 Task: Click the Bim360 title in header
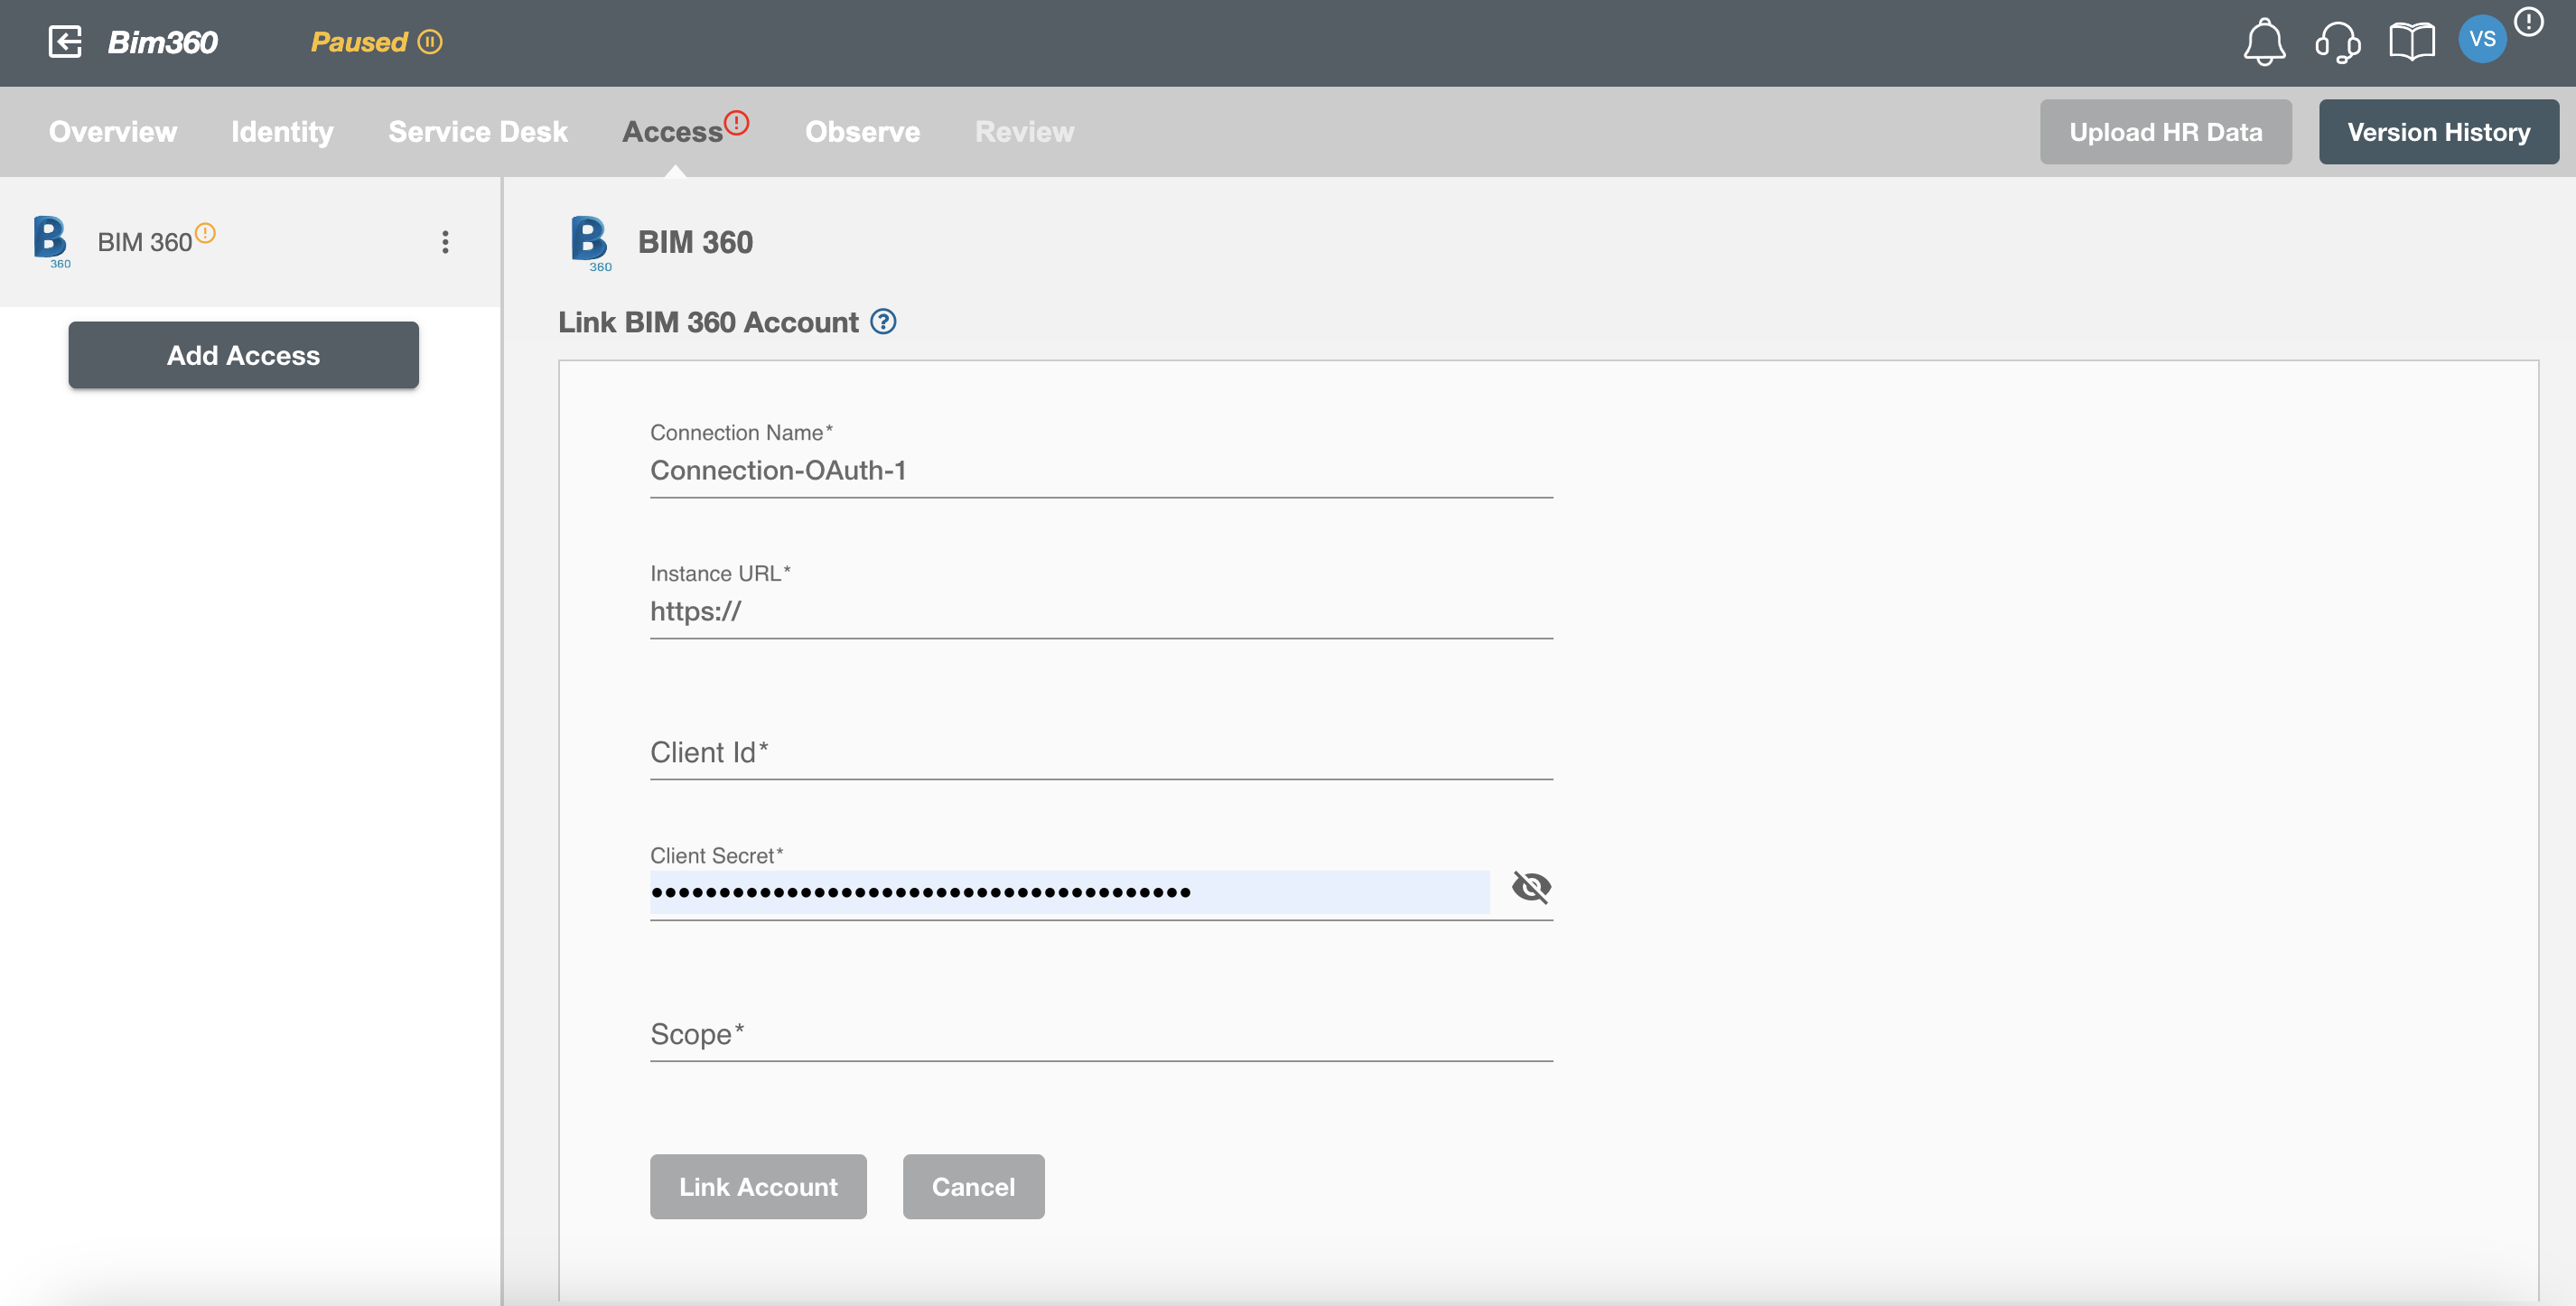tap(162, 42)
